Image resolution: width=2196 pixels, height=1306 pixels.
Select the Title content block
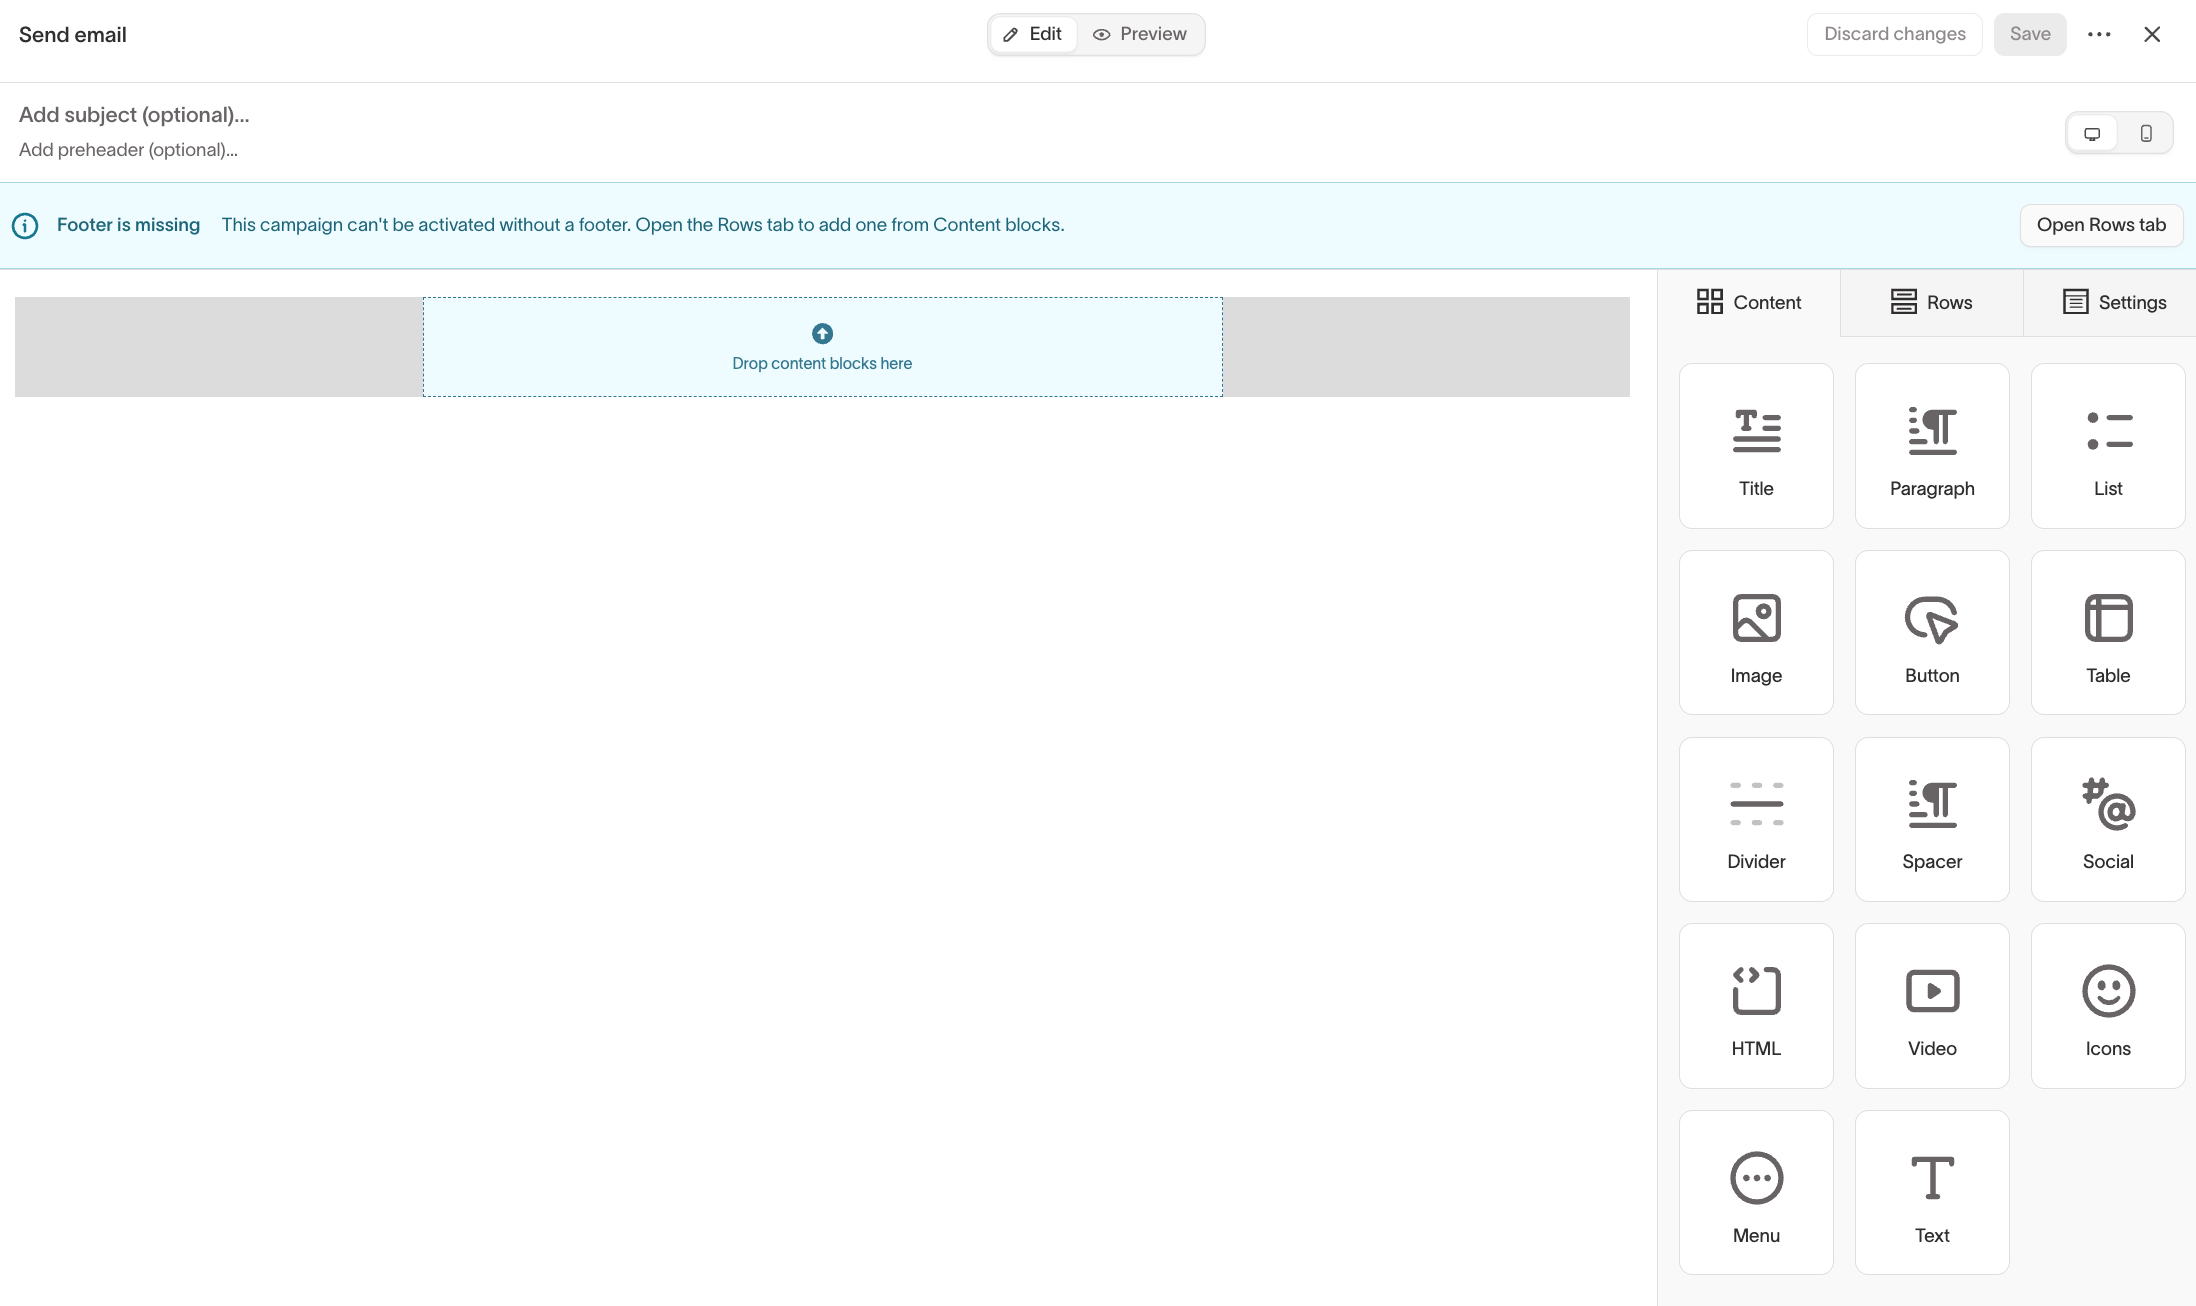pos(1756,446)
